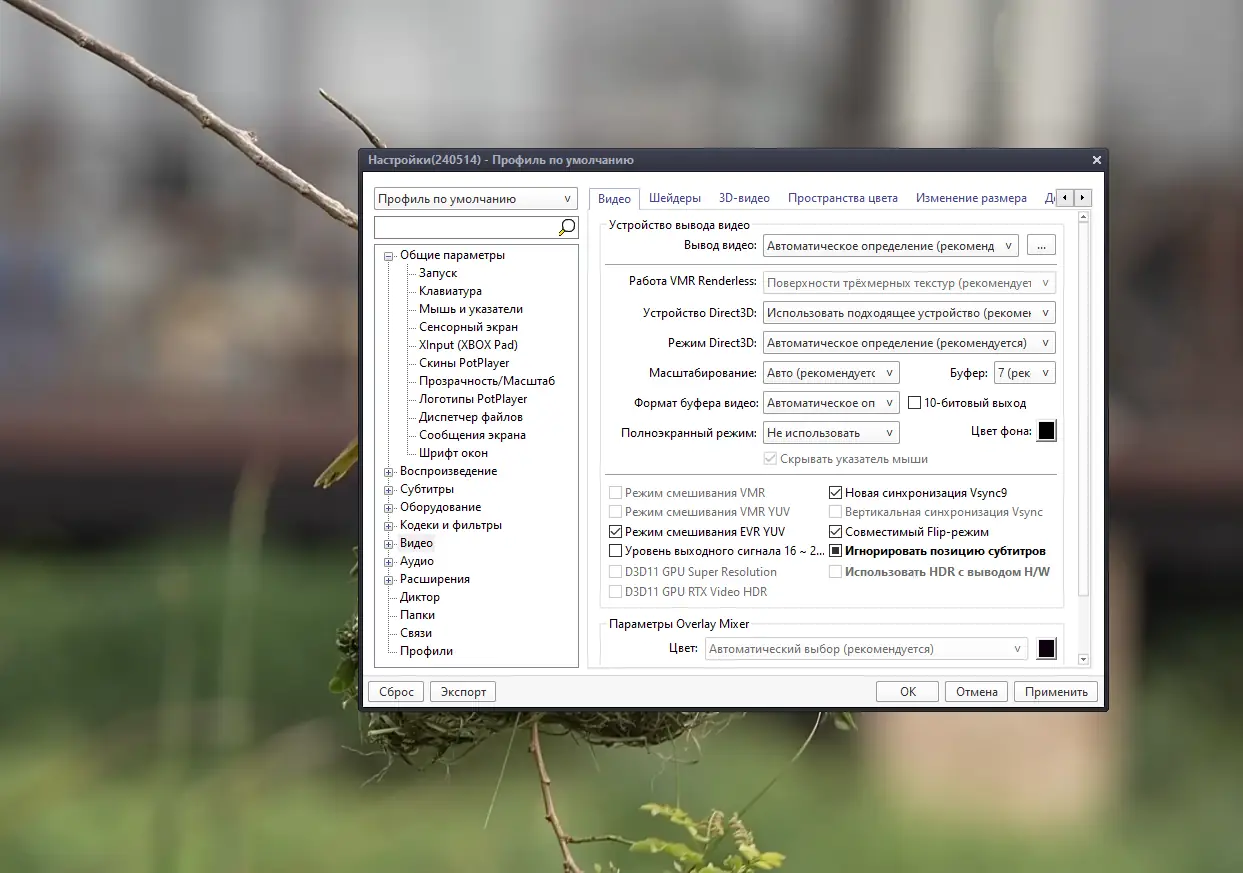The image size is (1243, 873).
Task: Open the Масштабирование dropdown
Action: coord(831,373)
